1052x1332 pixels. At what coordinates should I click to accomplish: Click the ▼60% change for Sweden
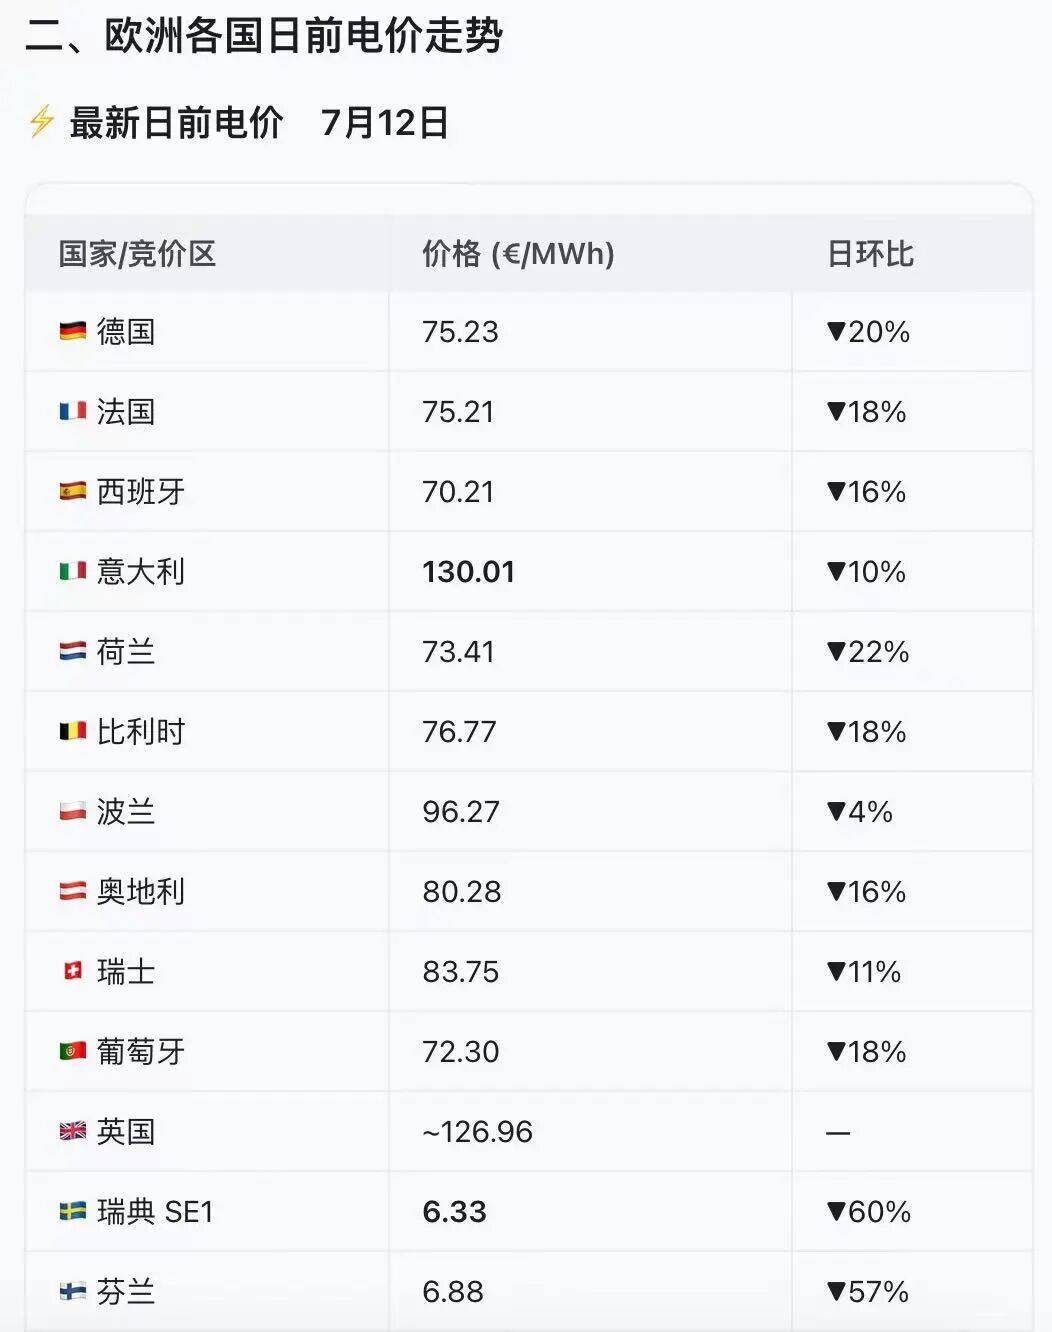coord(868,1212)
